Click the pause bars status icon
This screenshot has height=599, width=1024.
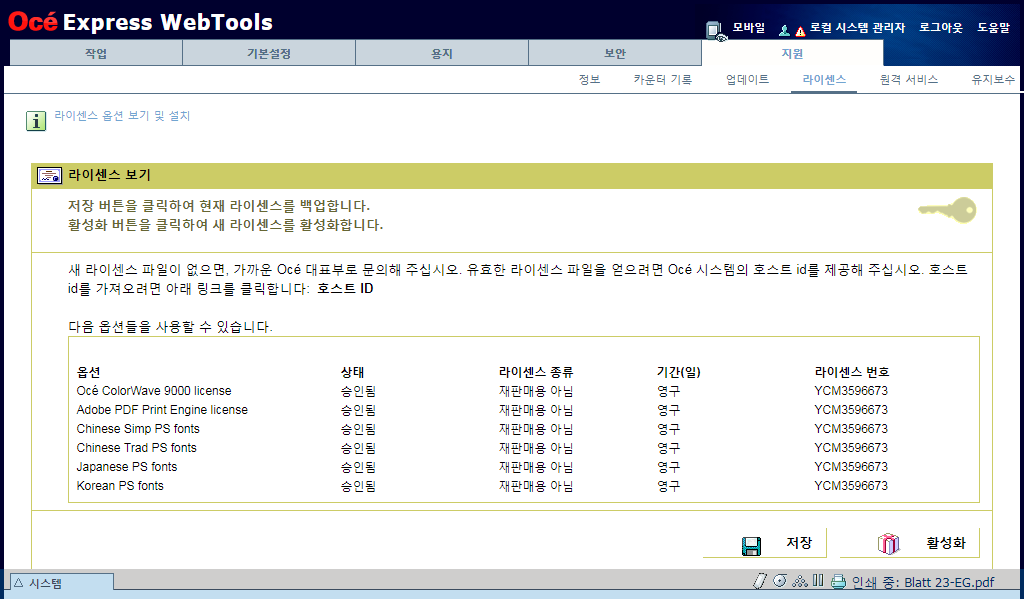click(818, 581)
